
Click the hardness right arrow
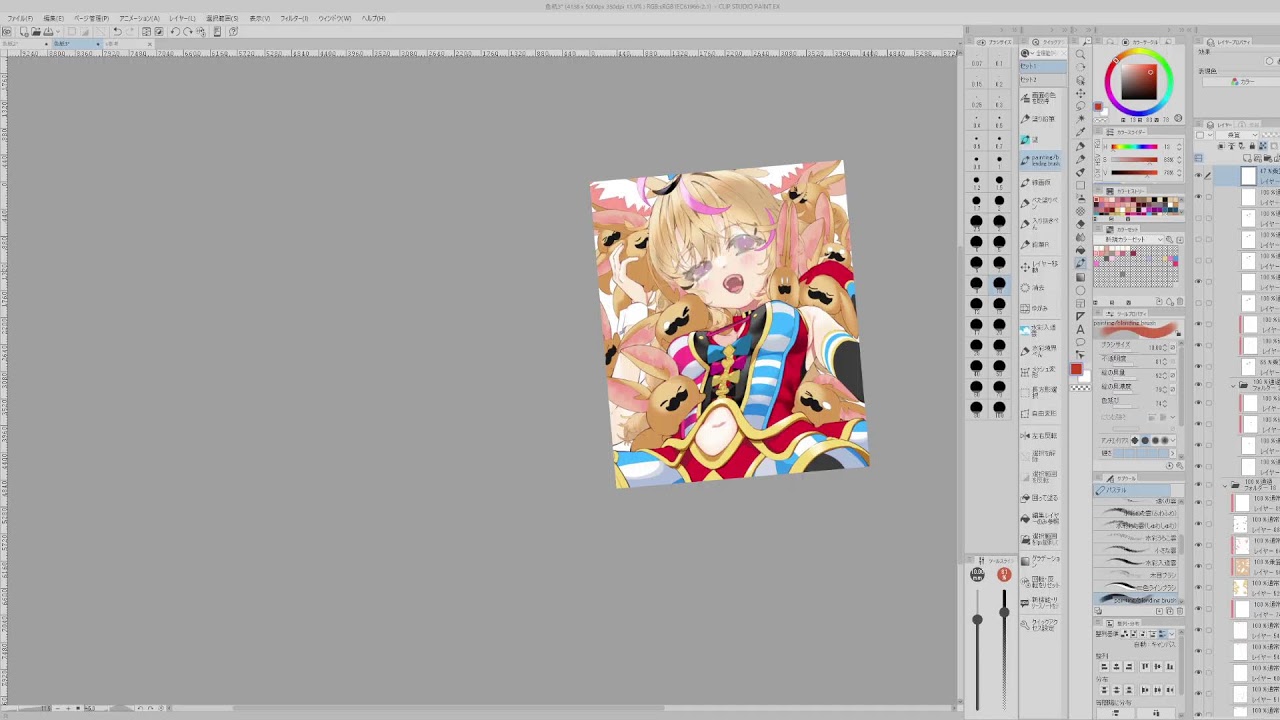coord(1173,453)
